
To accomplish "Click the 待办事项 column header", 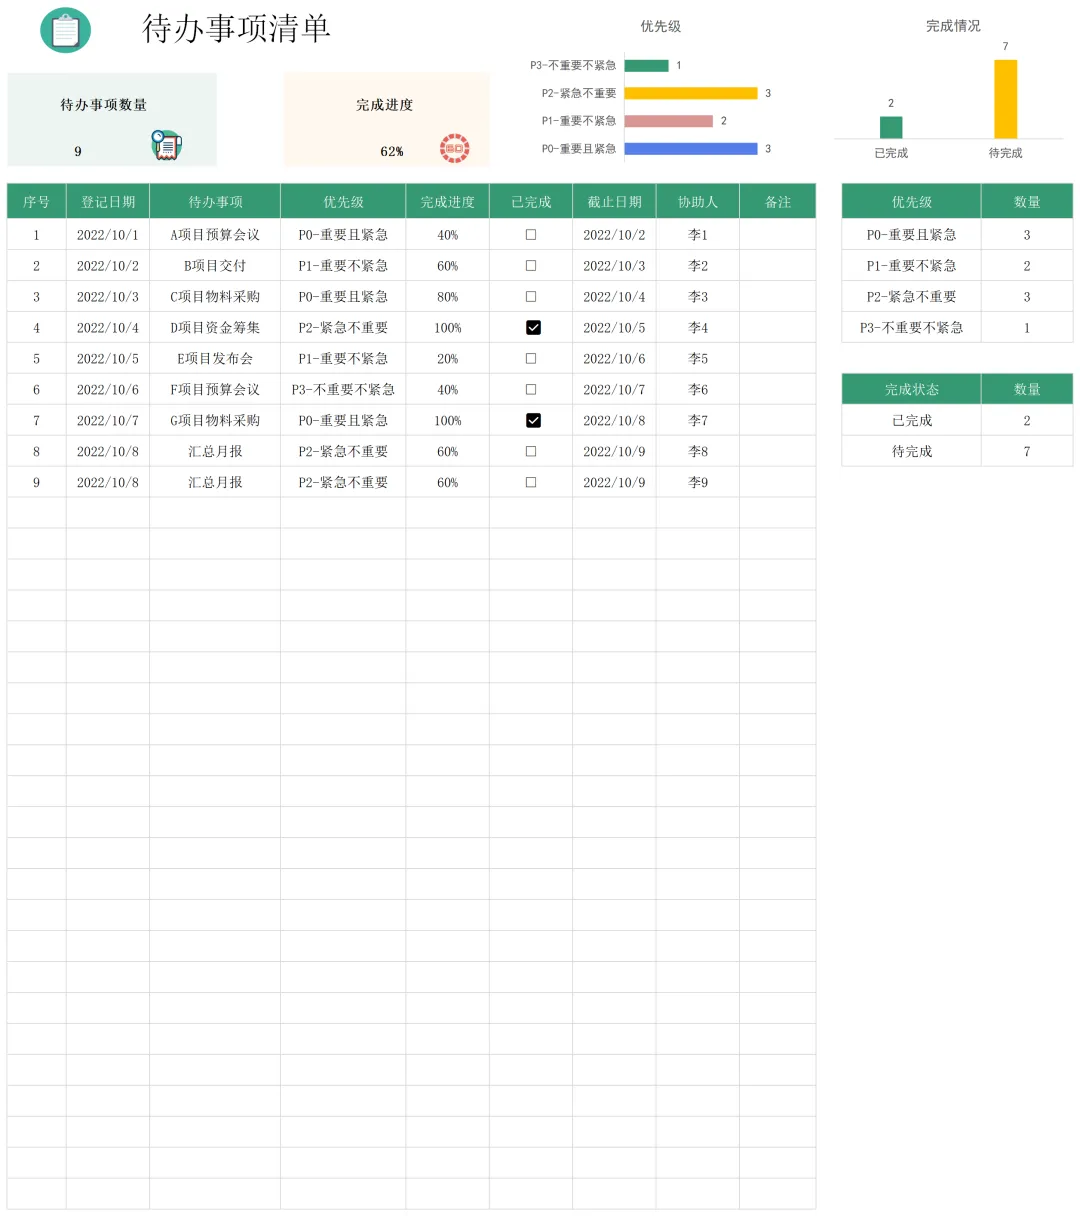I will [215, 202].
